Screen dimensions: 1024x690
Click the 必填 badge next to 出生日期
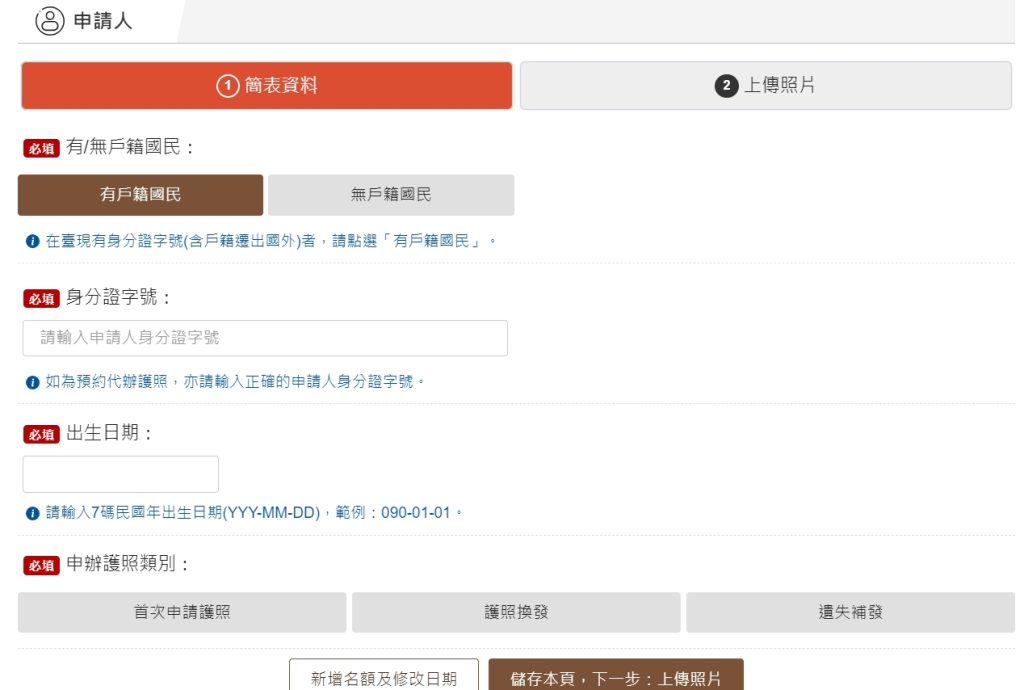click(x=39, y=434)
